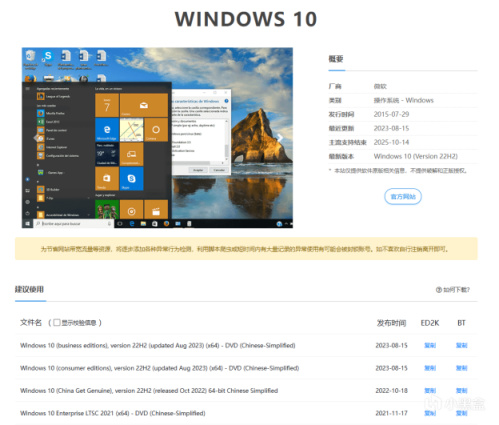Copy BT link for consumer editions 22H2
The width and height of the screenshot is (499, 425).
click(461, 368)
